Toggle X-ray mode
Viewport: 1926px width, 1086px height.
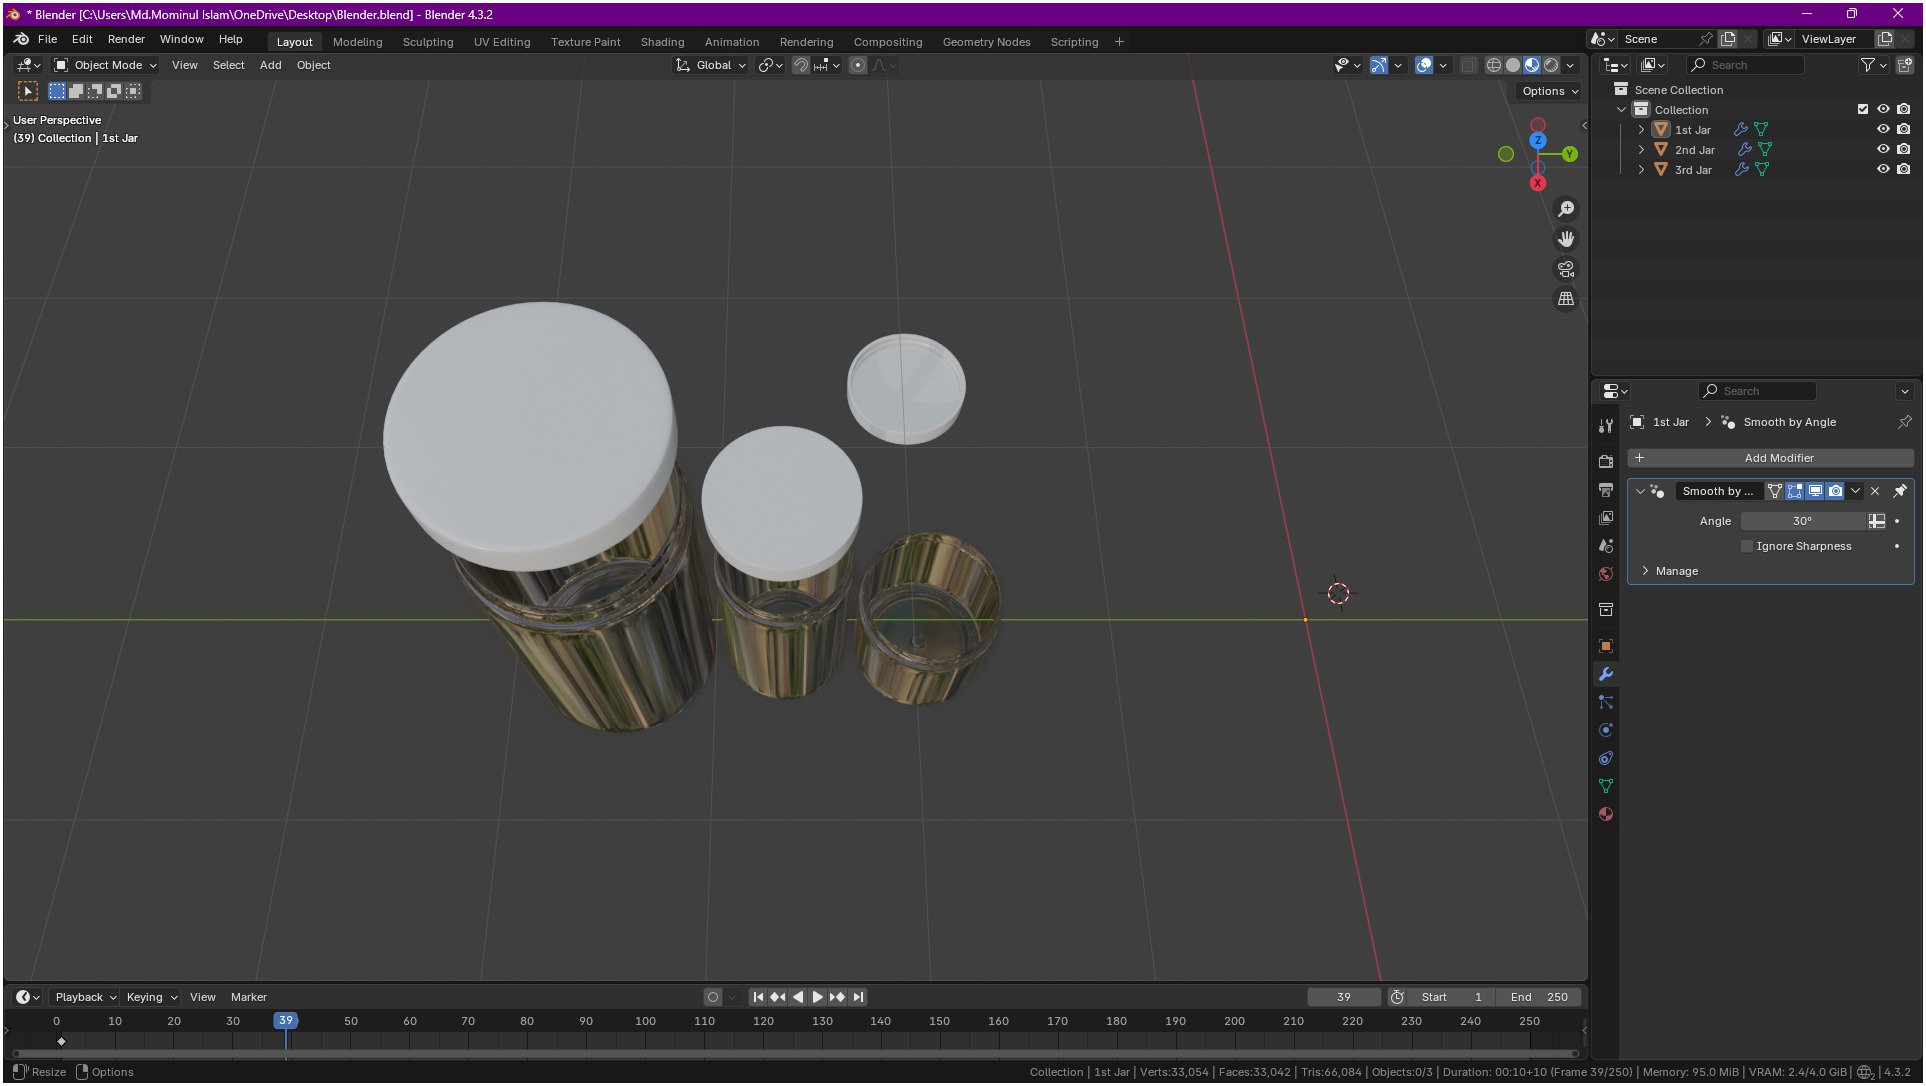point(1468,65)
